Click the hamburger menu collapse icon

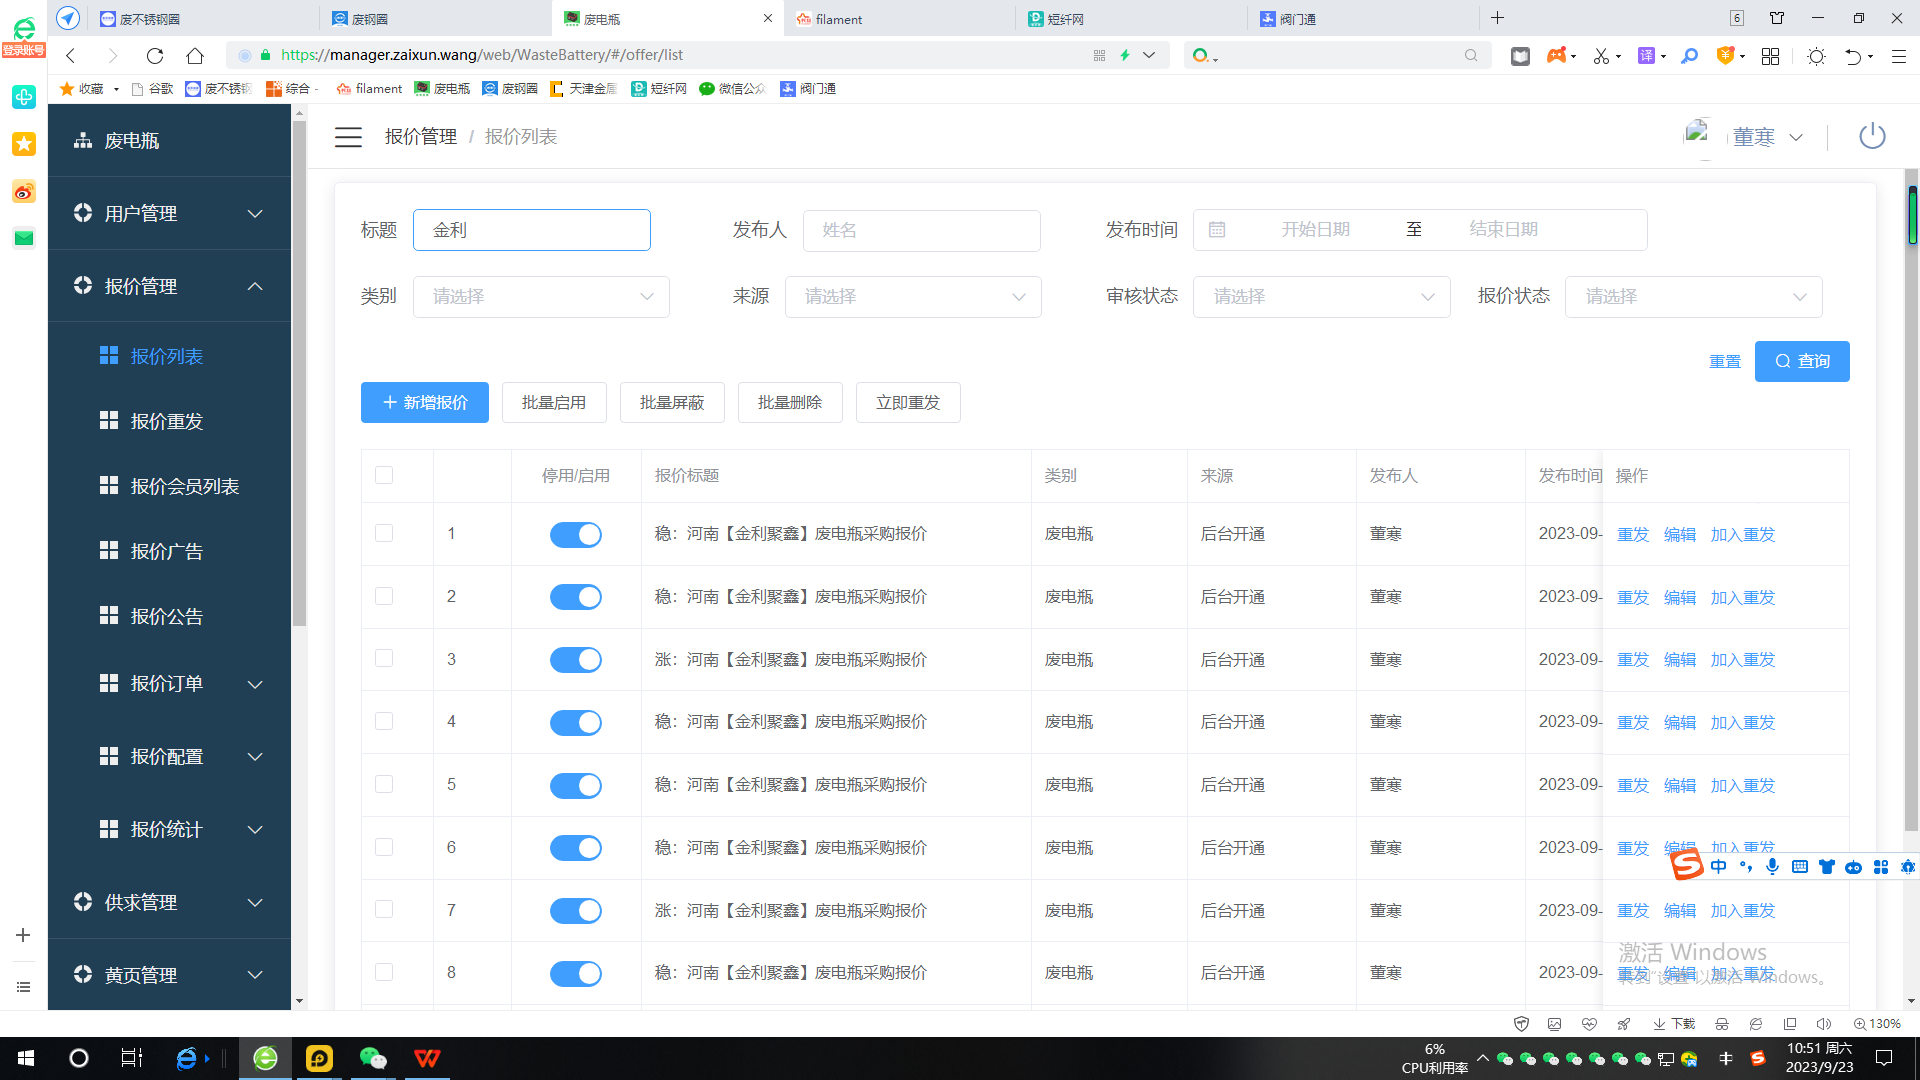348,137
